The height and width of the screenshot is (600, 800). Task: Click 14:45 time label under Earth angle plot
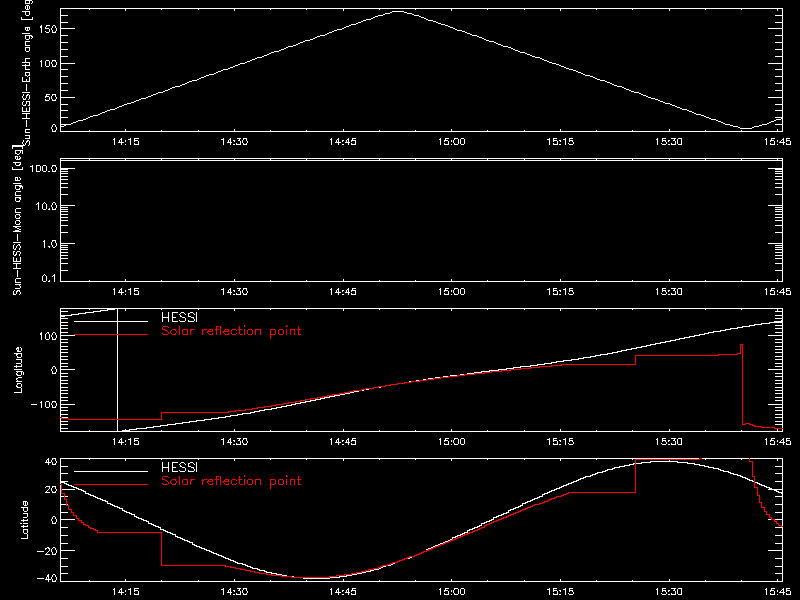coord(343,141)
